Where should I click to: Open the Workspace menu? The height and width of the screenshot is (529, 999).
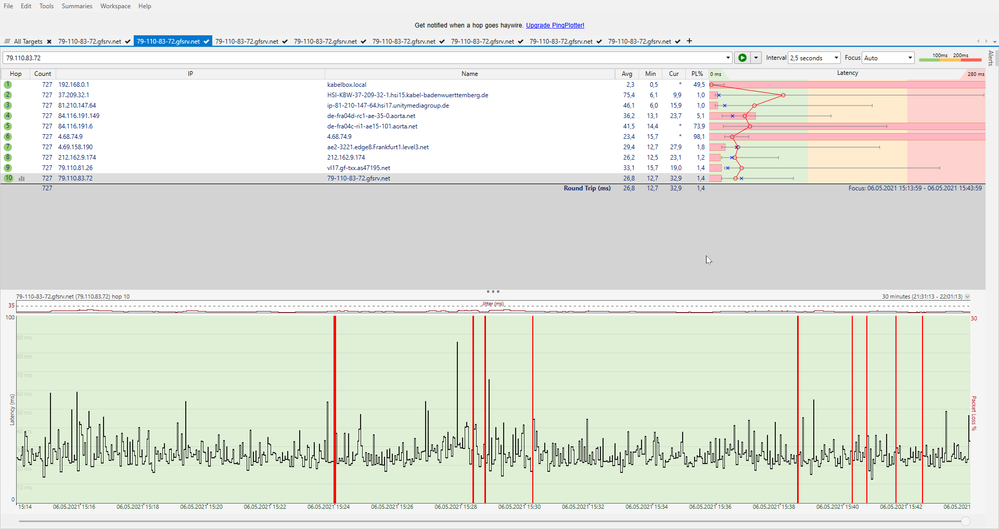(115, 6)
